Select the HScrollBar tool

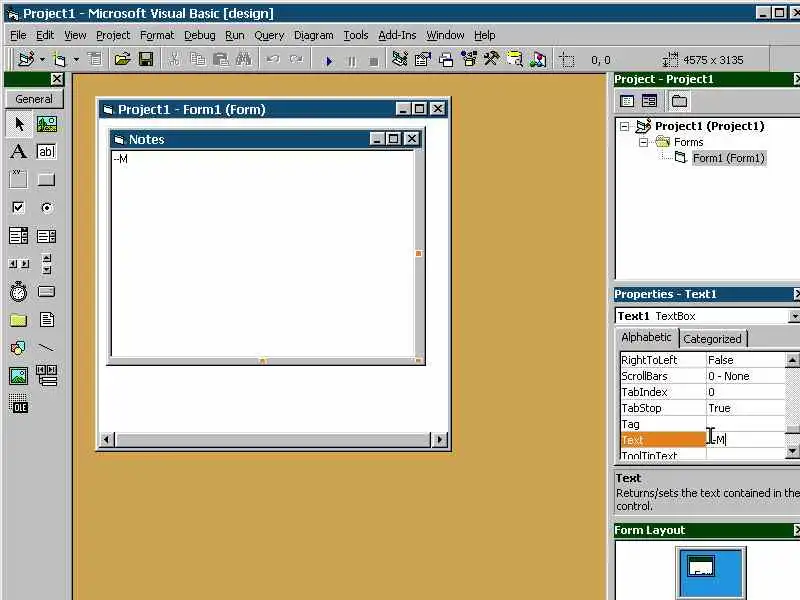pos(19,264)
